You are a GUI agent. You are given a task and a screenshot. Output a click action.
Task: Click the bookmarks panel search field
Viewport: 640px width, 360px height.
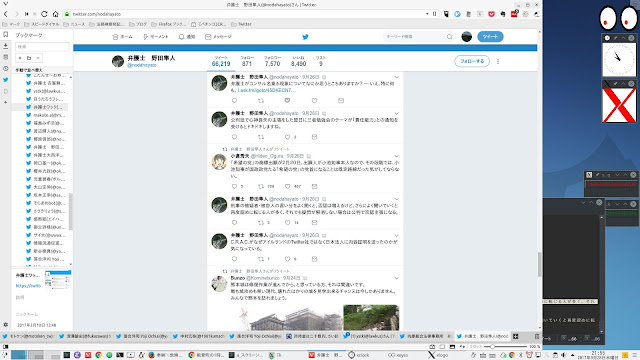pos(42,47)
